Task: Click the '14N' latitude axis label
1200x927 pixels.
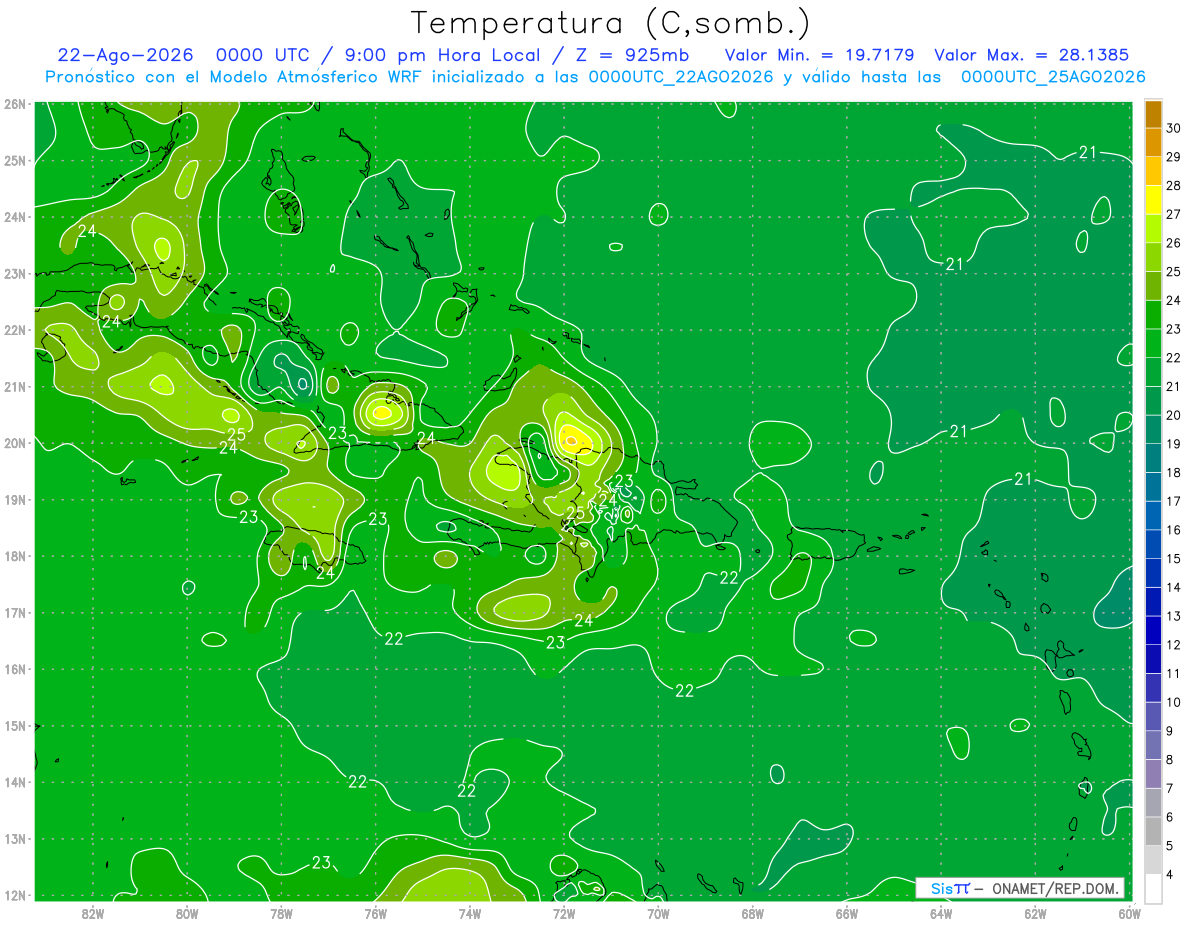Action: click(15, 782)
